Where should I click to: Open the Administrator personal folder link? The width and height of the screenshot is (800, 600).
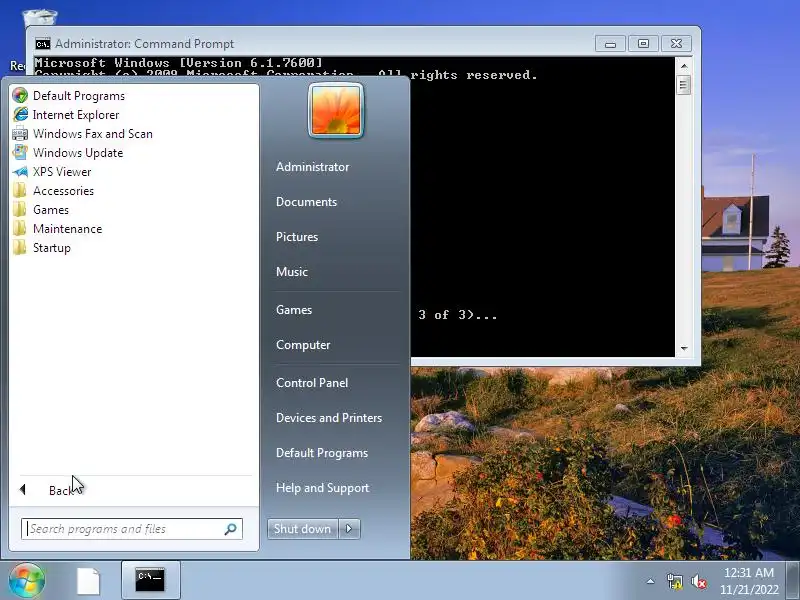pos(312,167)
